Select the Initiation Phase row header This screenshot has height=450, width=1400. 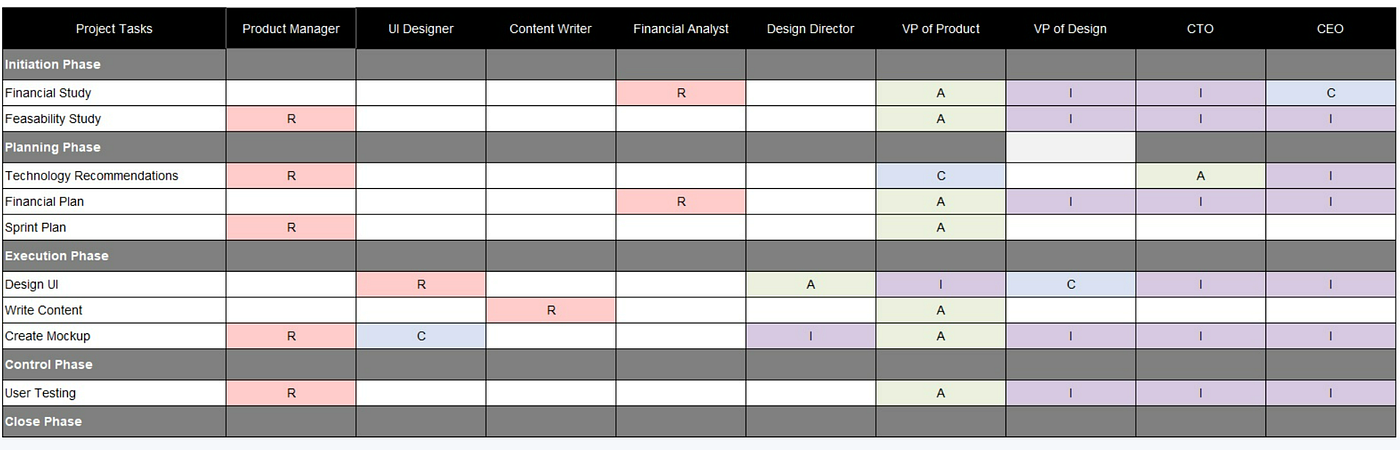(x=114, y=65)
